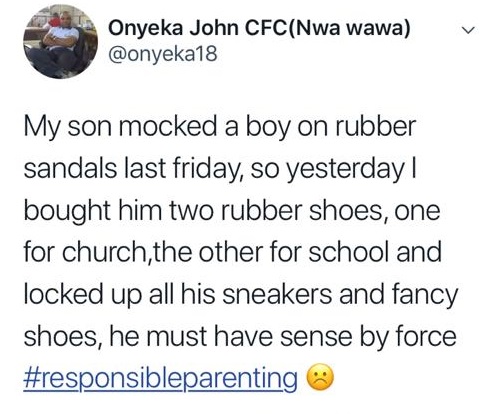Click the tweet line starting "My son mocked"
The width and height of the screenshot is (498, 414).
point(220,128)
